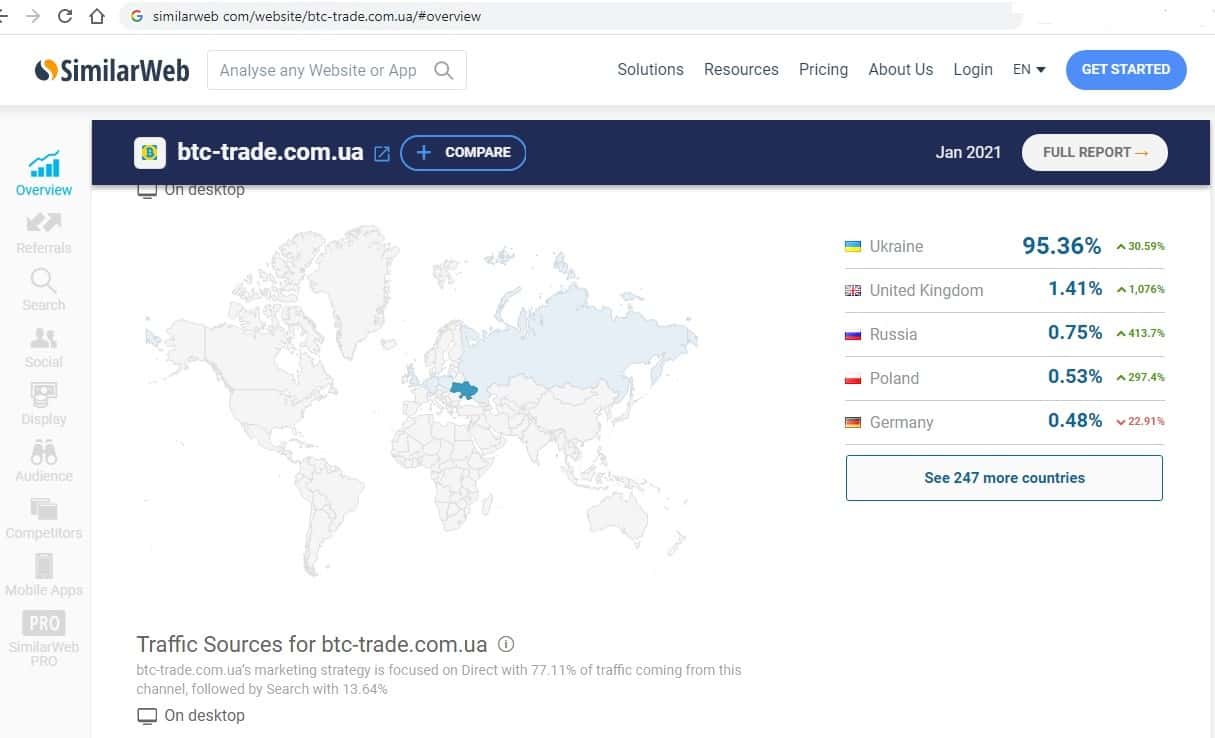
Task: Click the Jan 2021 date label
Action: pos(968,152)
